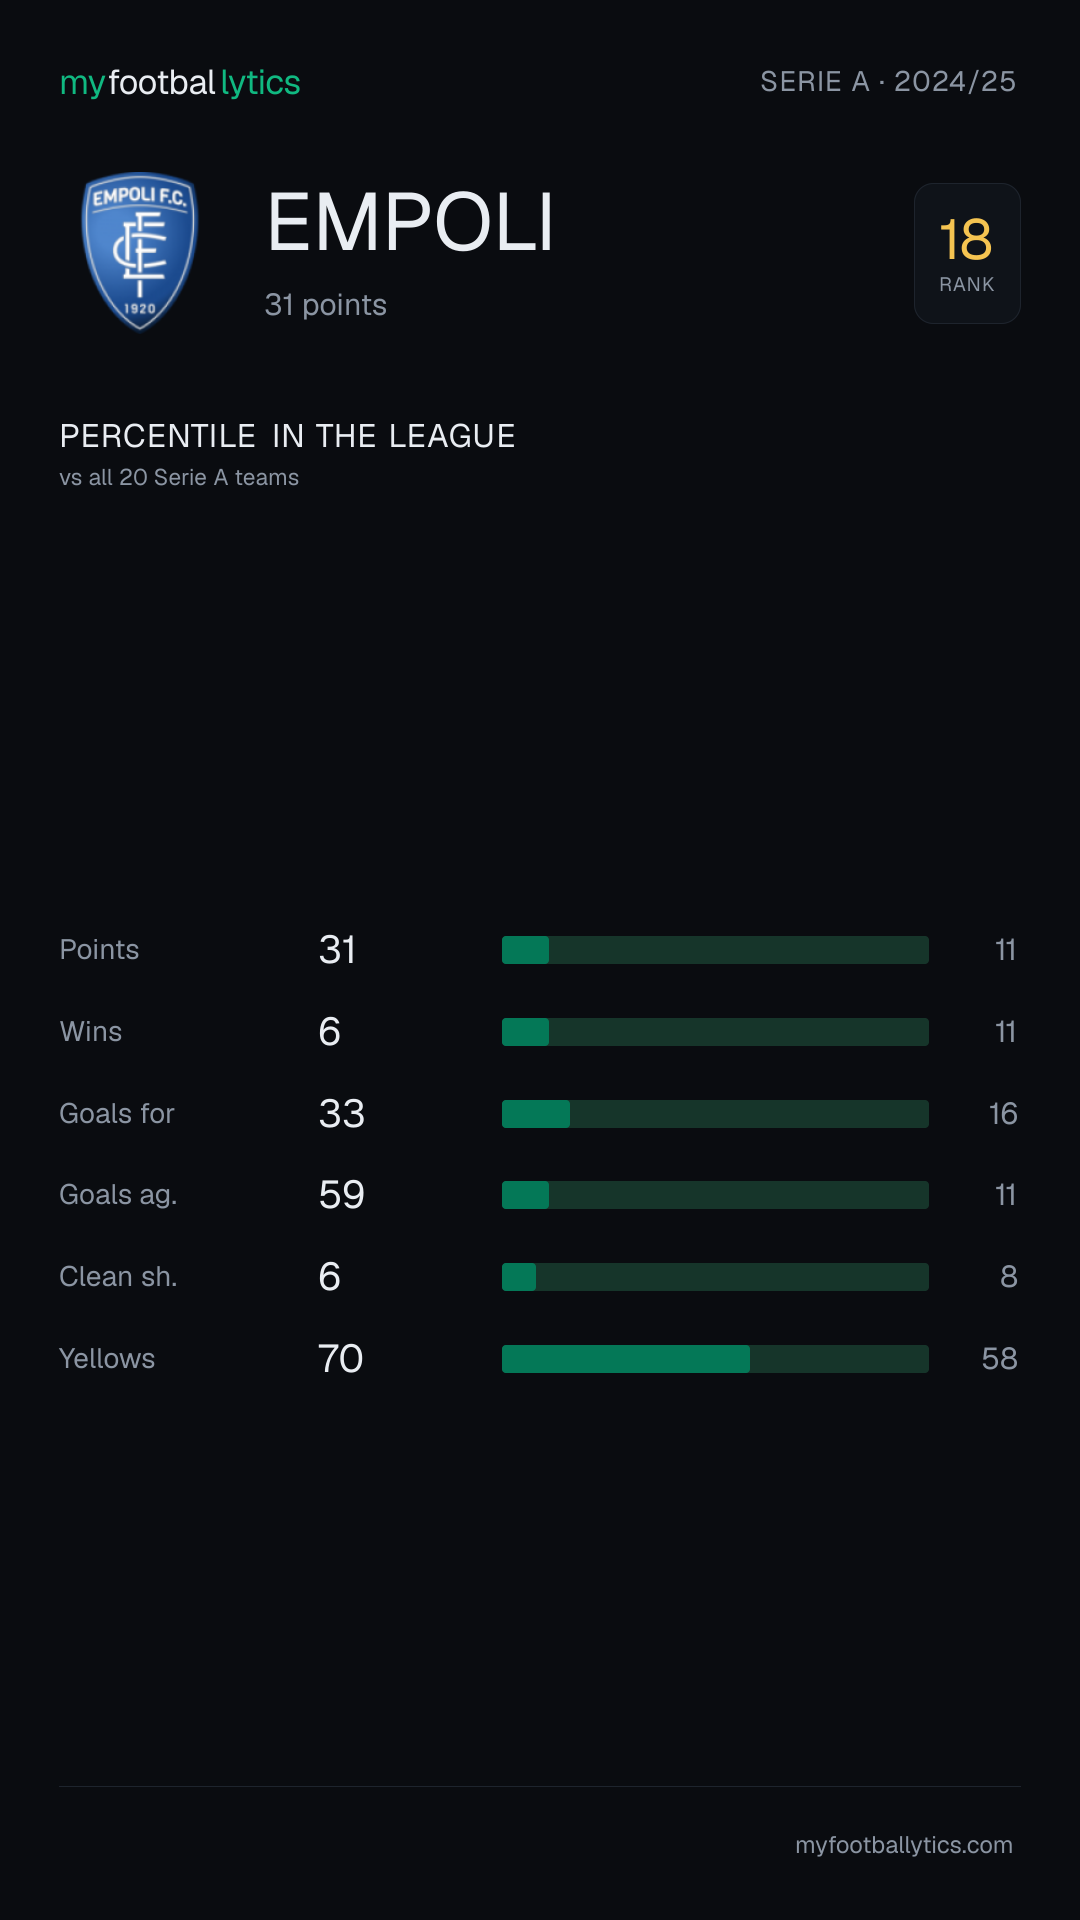Click the Yellows percentile bar
The width and height of the screenshot is (1080, 1920).
[715, 1359]
